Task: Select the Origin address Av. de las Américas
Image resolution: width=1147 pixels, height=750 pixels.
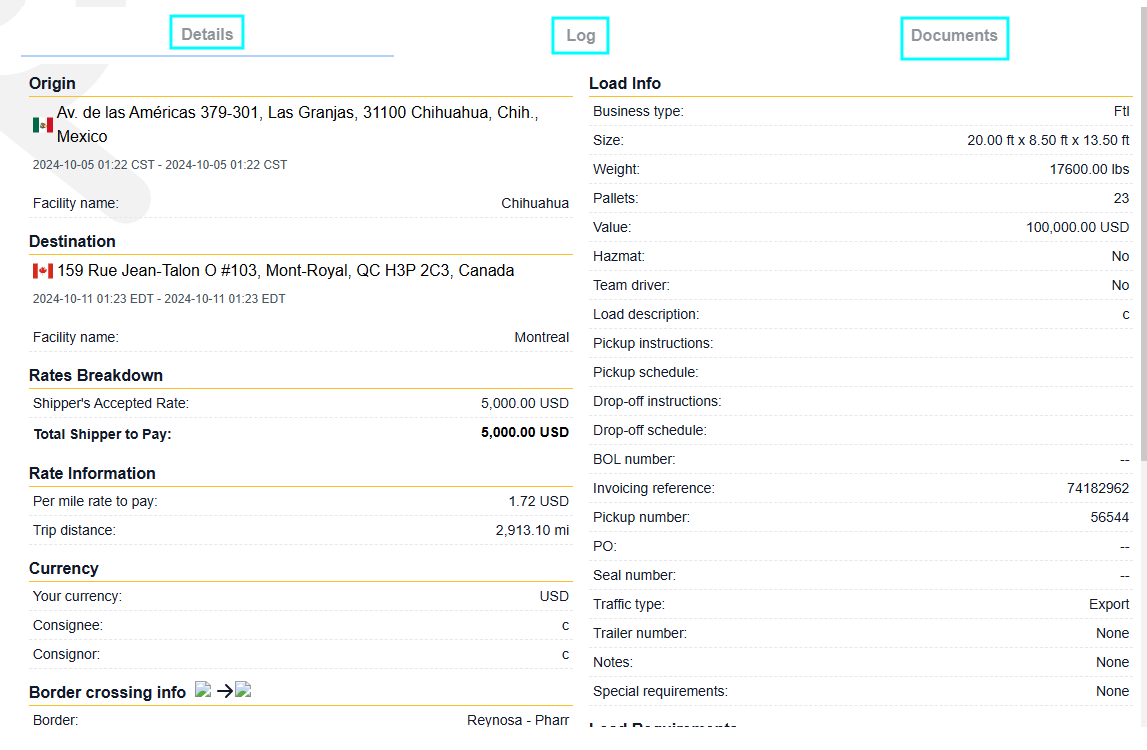Action: point(298,124)
